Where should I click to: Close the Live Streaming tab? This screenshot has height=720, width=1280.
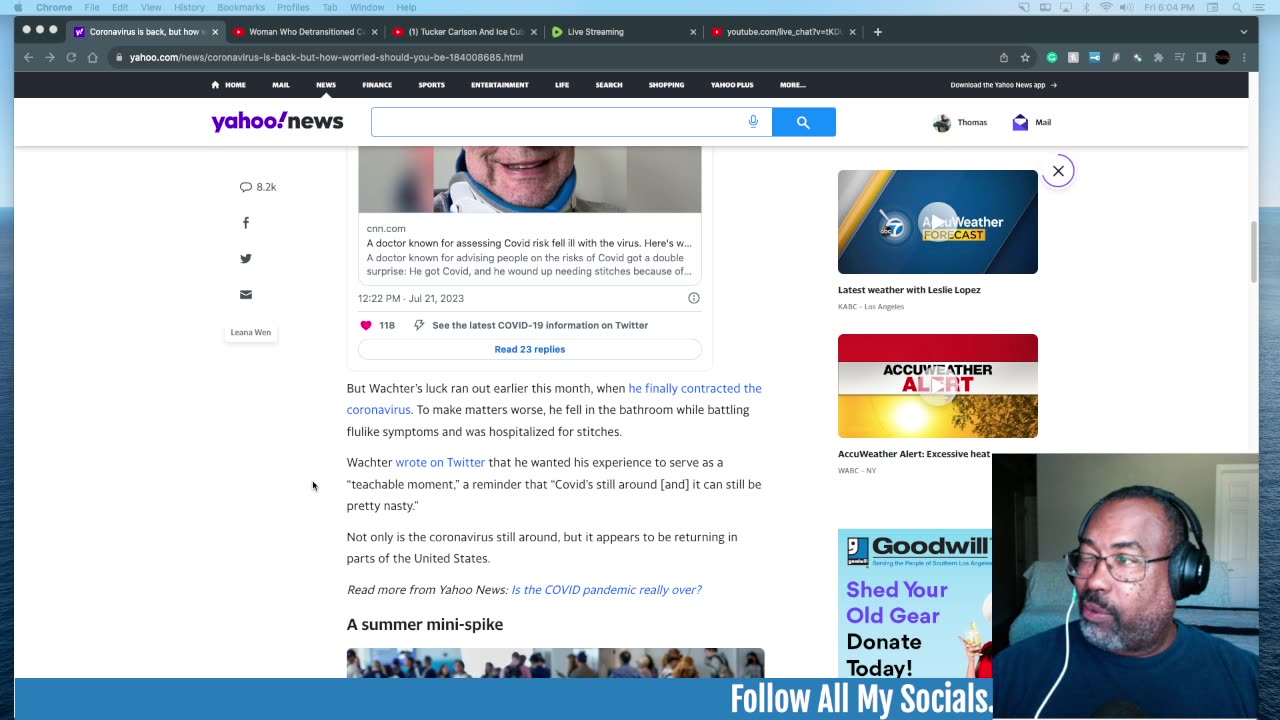[693, 32]
